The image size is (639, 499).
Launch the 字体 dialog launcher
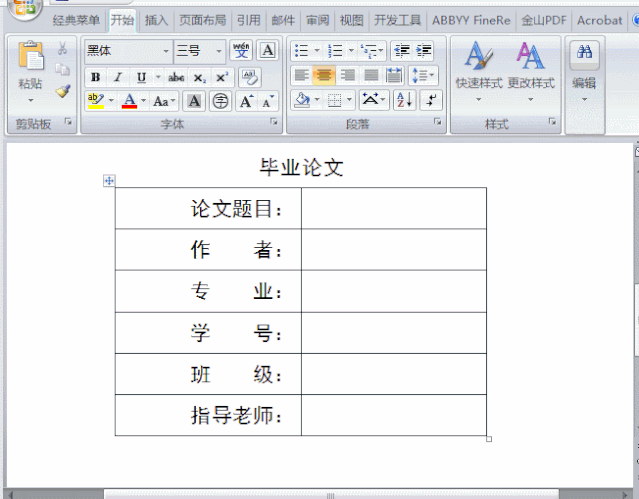[274, 122]
